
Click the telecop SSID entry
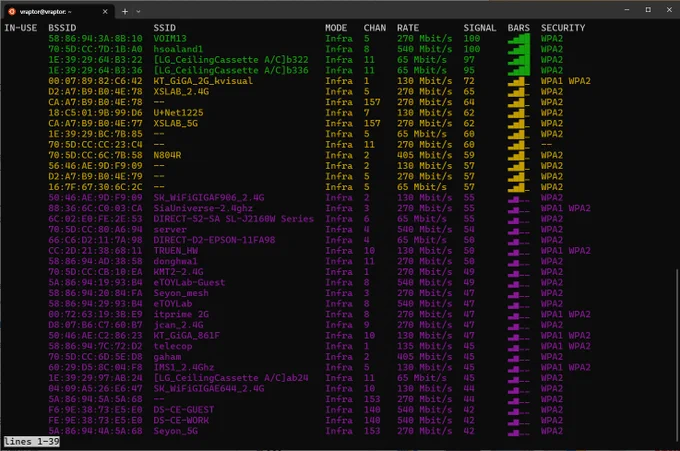point(173,346)
